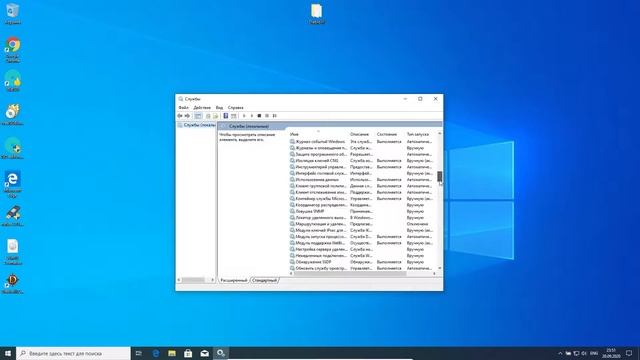Click the services list horizontal scrollbar left arrow
This screenshot has height=360, width=640.
291,274
